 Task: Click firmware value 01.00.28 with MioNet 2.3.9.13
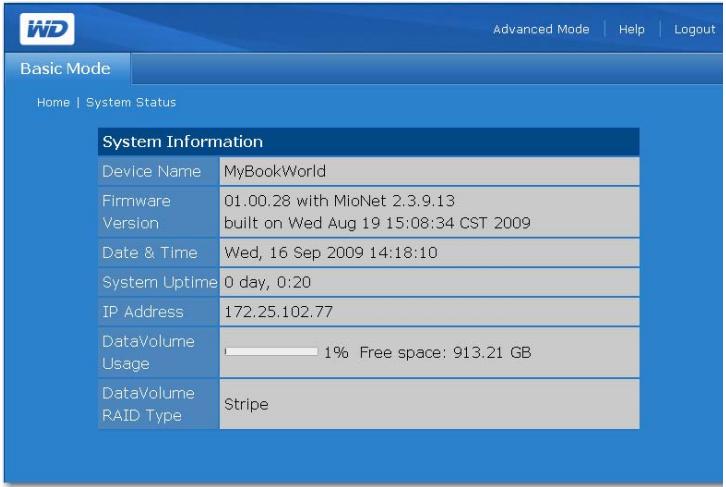(x=339, y=201)
